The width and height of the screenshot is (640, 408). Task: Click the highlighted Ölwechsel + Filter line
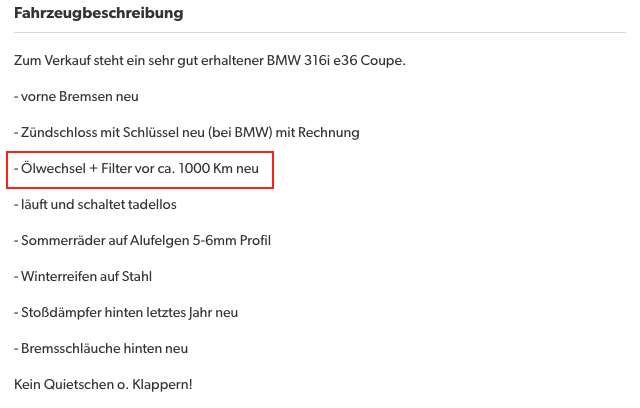pos(137,169)
